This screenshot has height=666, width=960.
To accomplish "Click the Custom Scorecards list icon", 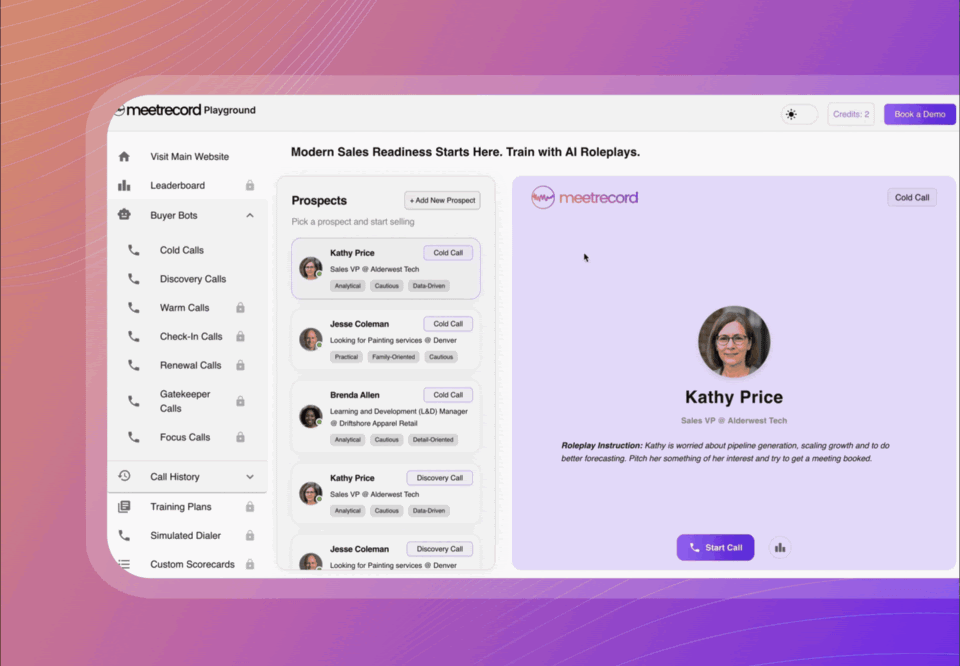I will coord(124,564).
